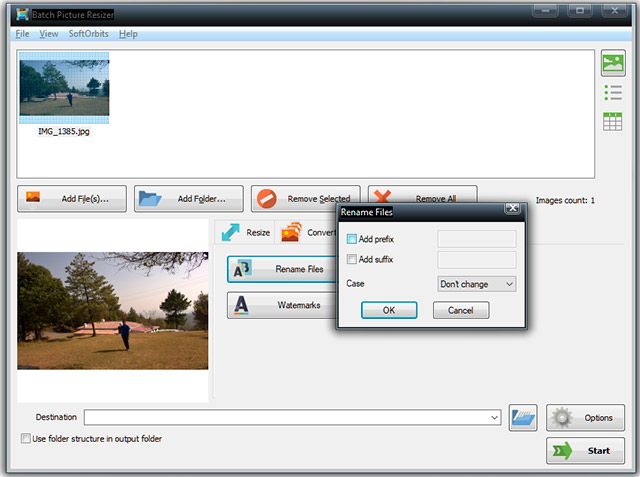Toggle Use folder structure in output folder
The width and height of the screenshot is (640, 477).
(26, 439)
